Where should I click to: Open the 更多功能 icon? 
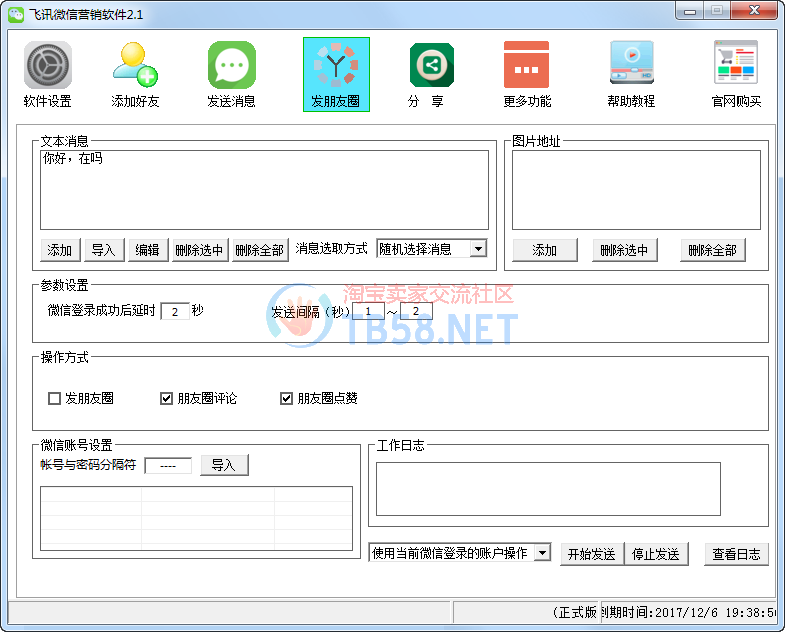tap(526, 65)
